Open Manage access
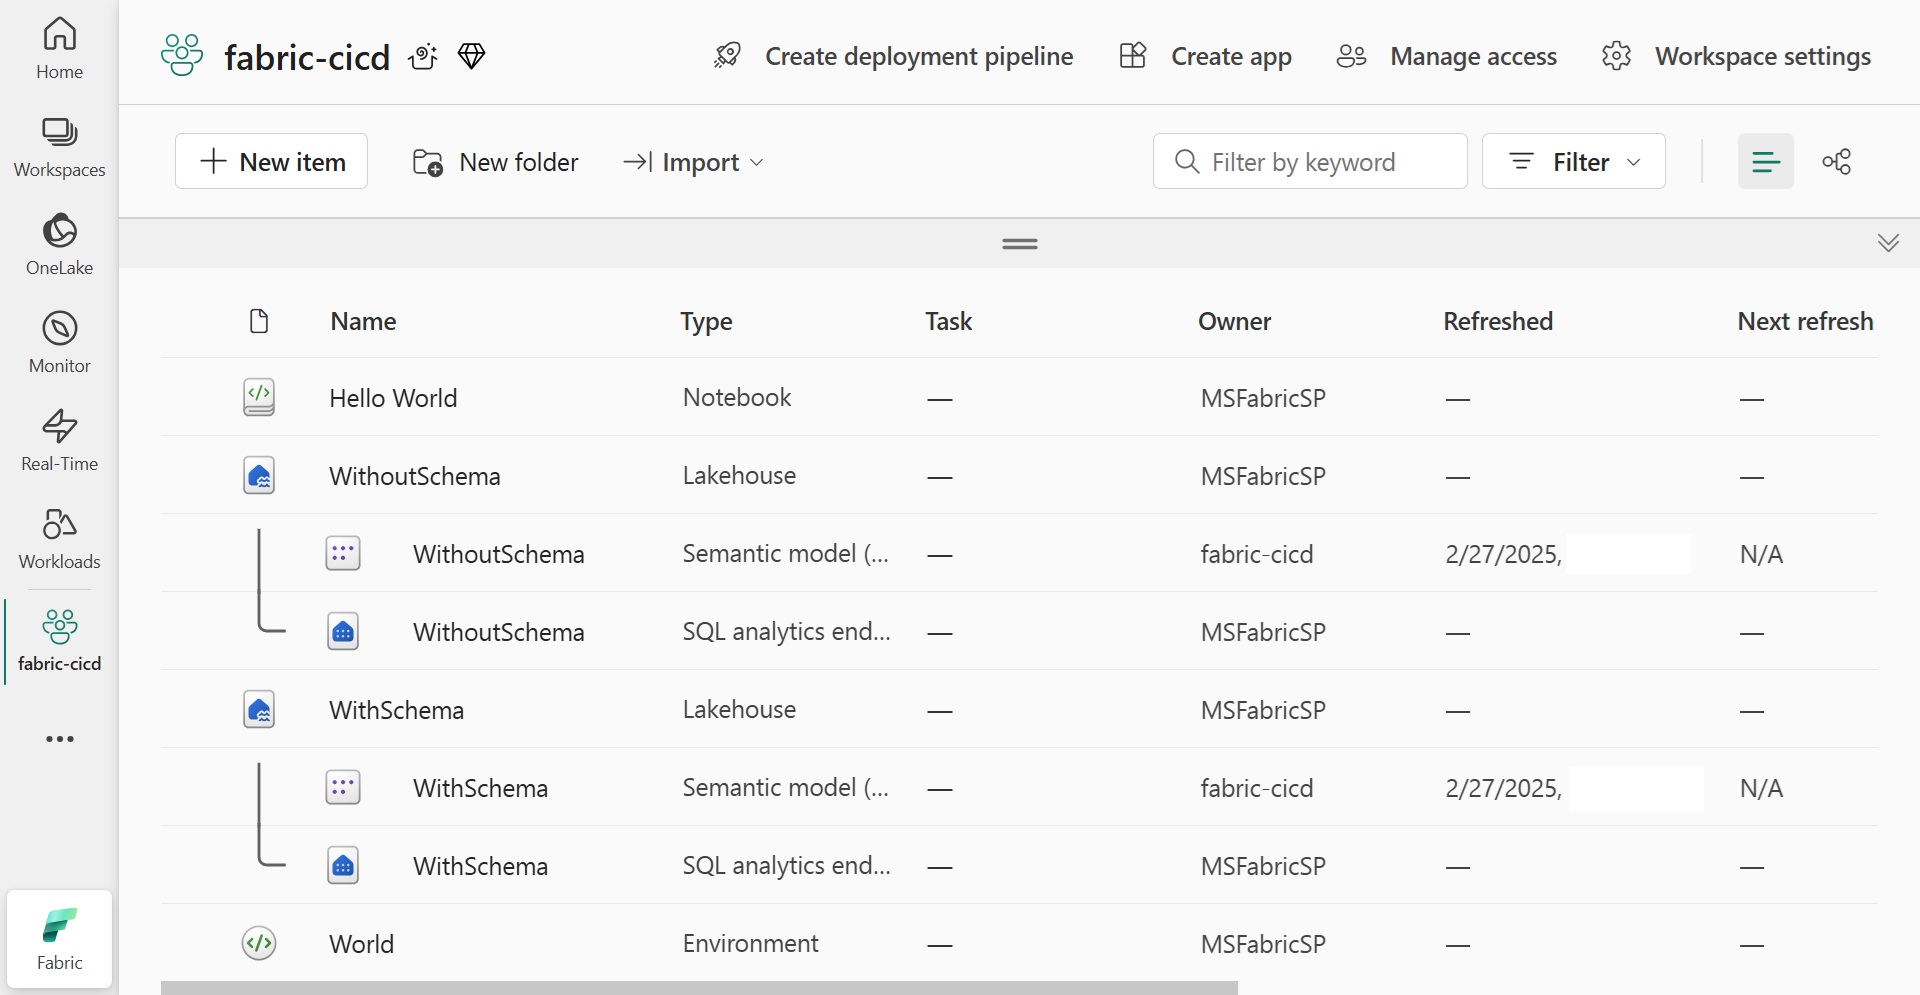This screenshot has height=995, width=1920. click(x=1446, y=56)
